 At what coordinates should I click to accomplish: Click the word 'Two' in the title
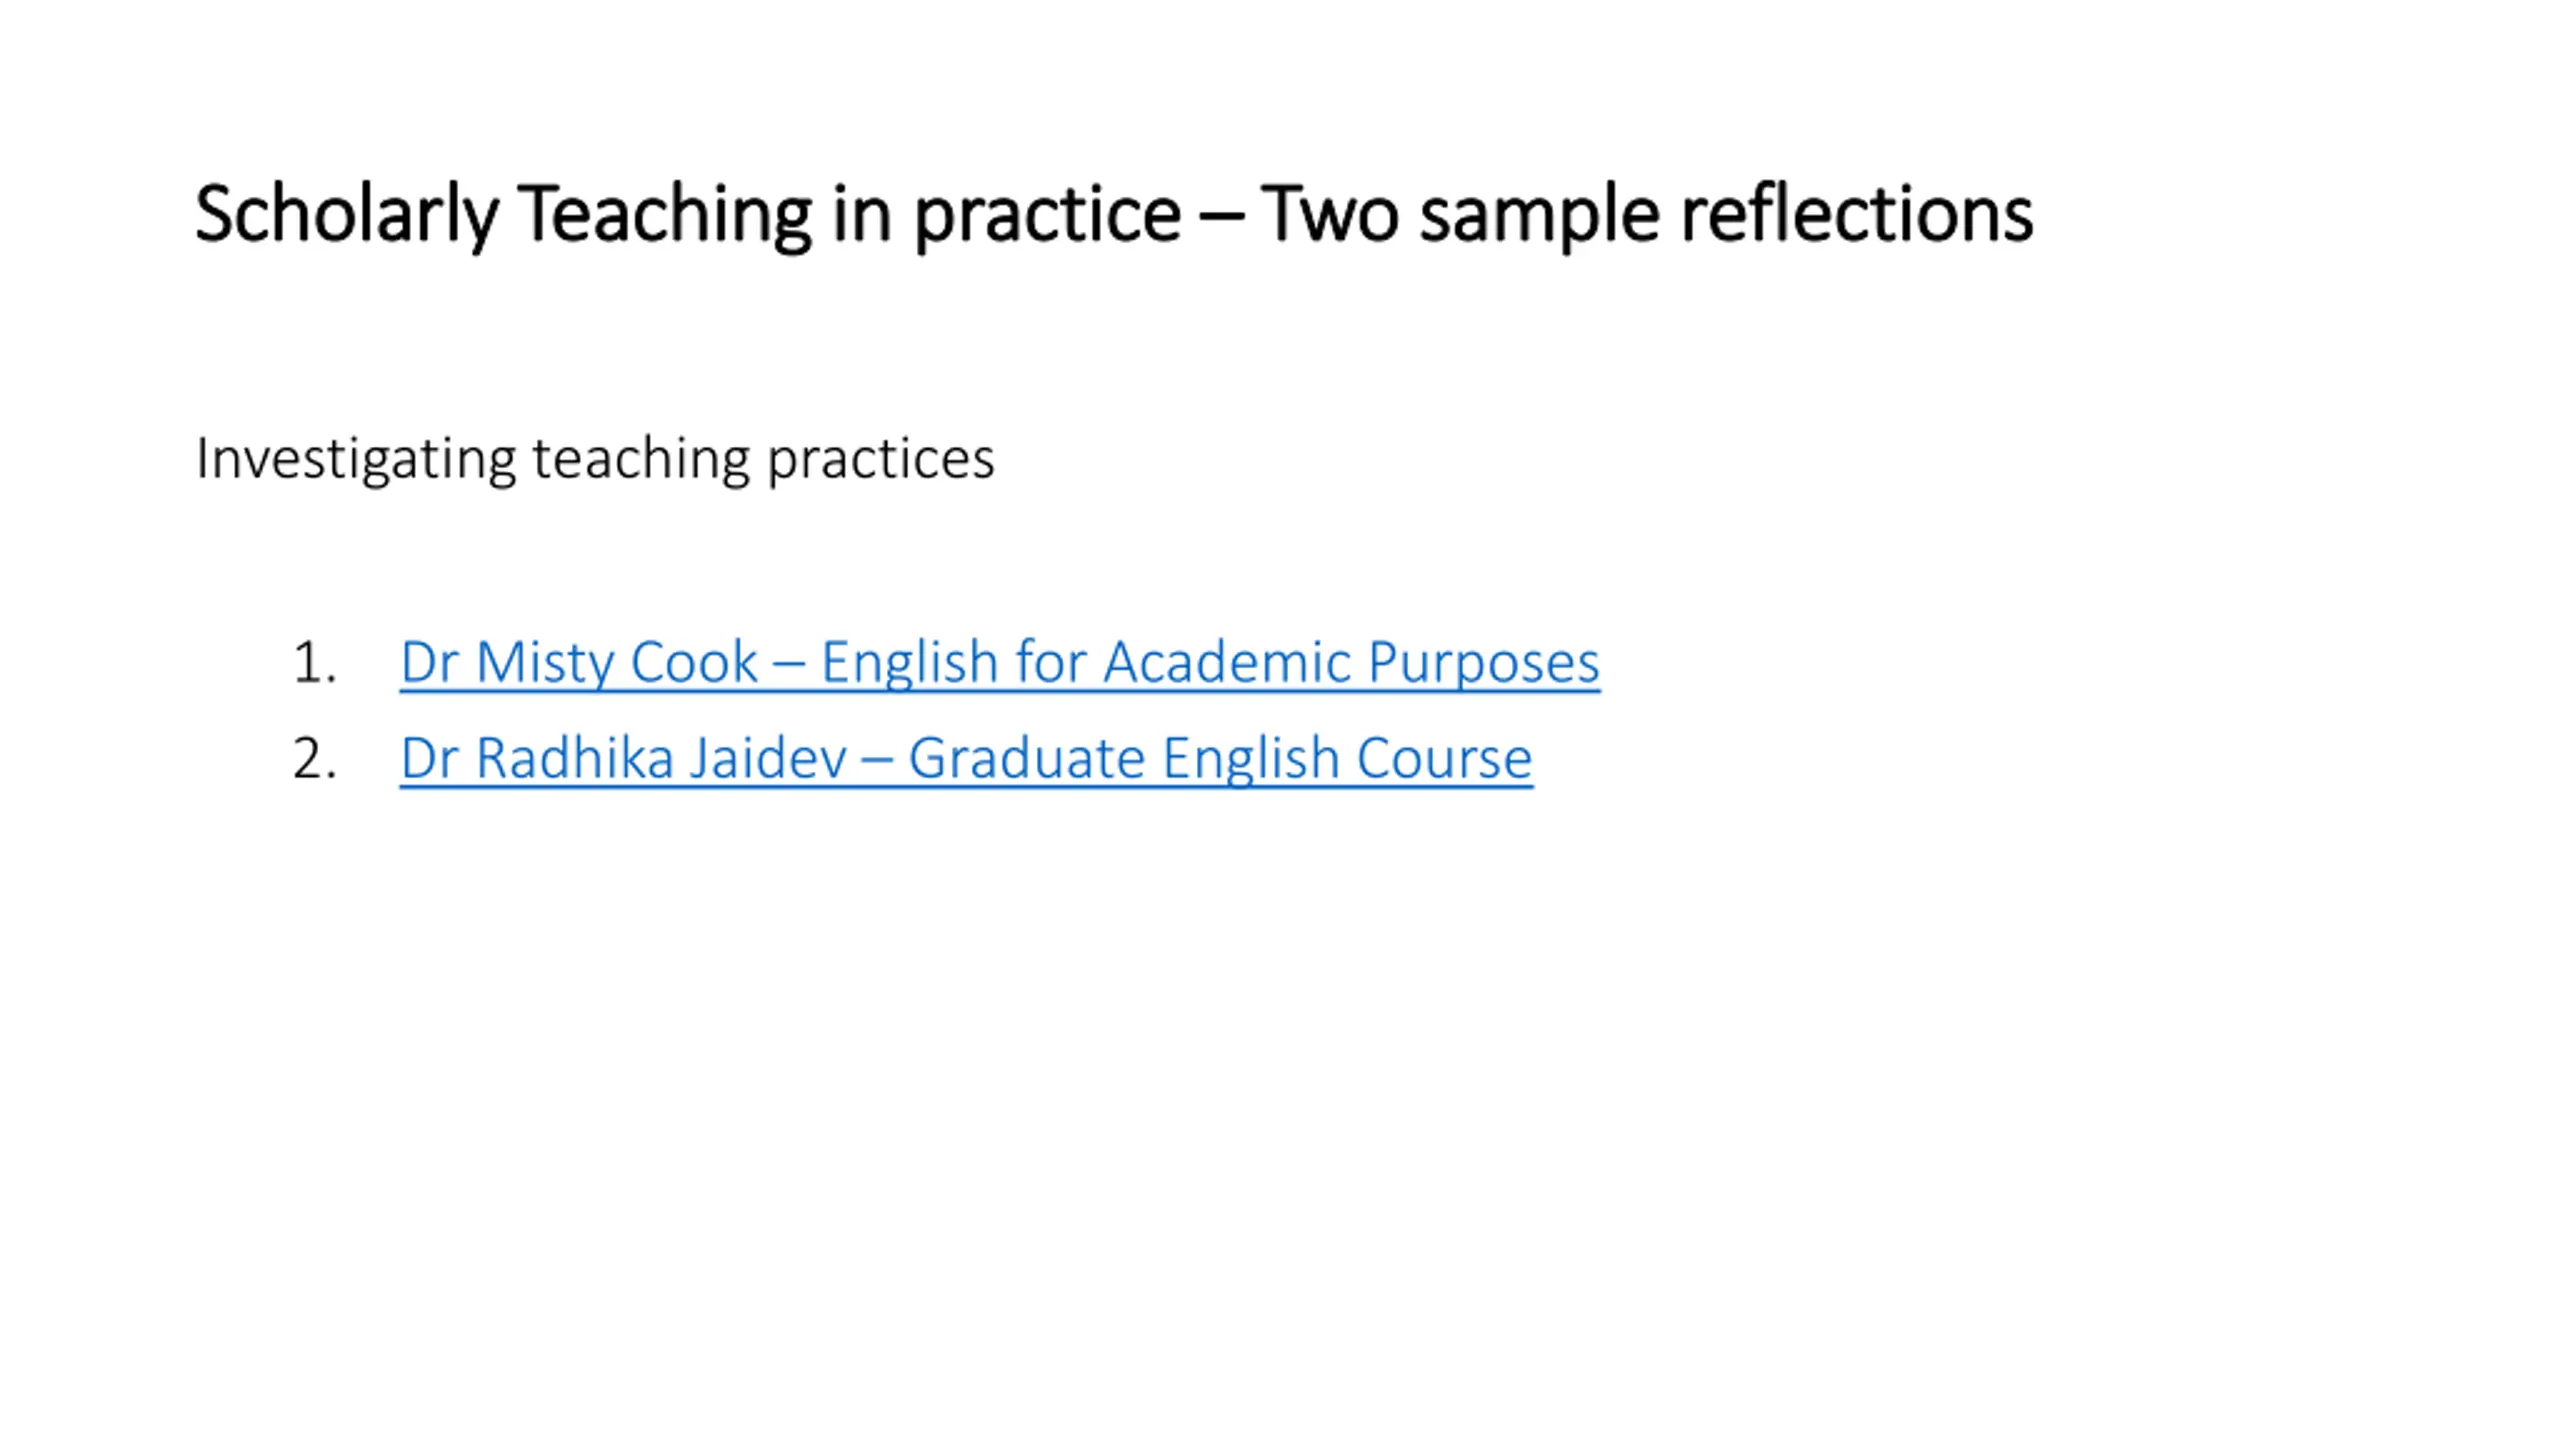click(x=1329, y=214)
